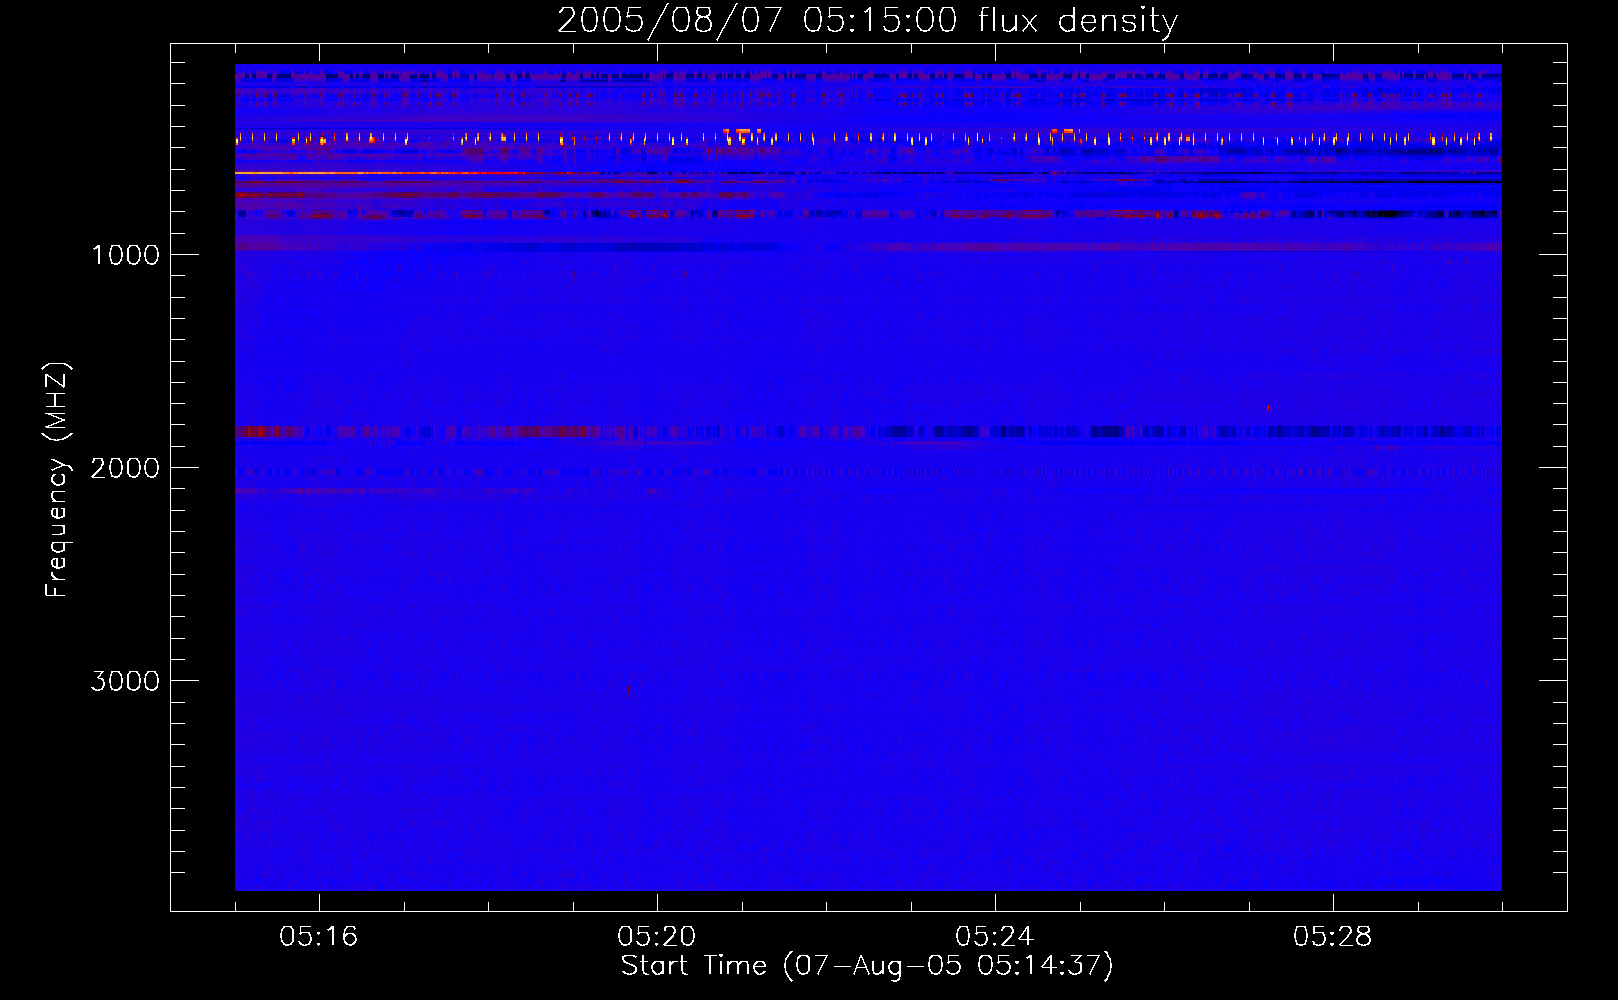Image resolution: width=1618 pixels, height=1000 pixels.
Task: Click the 05:28 time tick label
Action: (x=1332, y=936)
